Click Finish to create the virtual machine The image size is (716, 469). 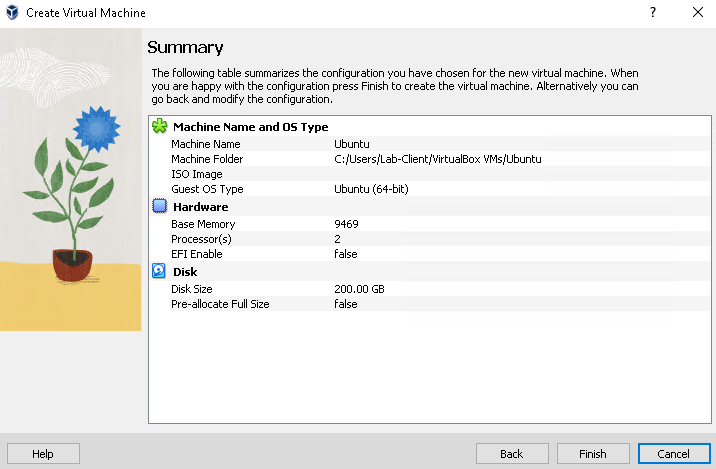tap(593, 453)
